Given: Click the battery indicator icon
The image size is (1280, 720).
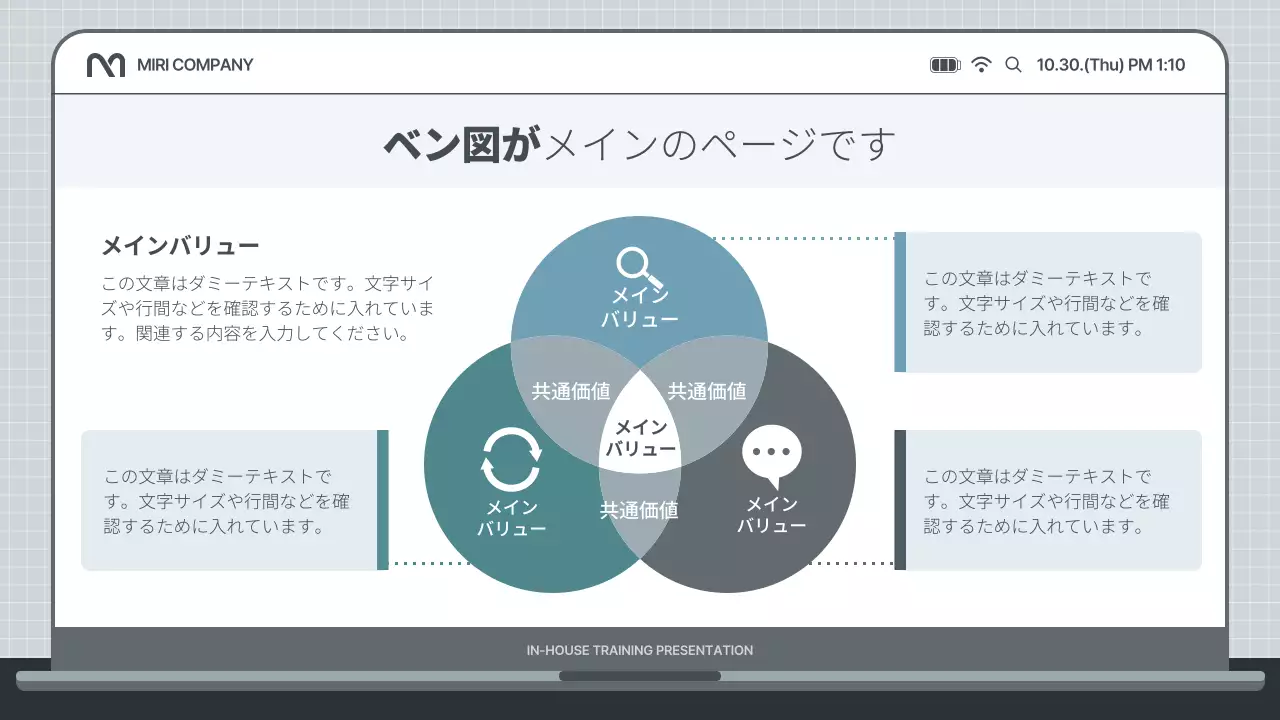Looking at the screenshot, I should 944,63.
